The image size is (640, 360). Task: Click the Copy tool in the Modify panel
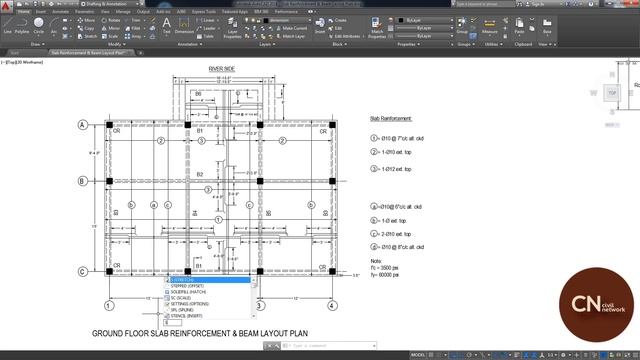click(x=86, y=28)
